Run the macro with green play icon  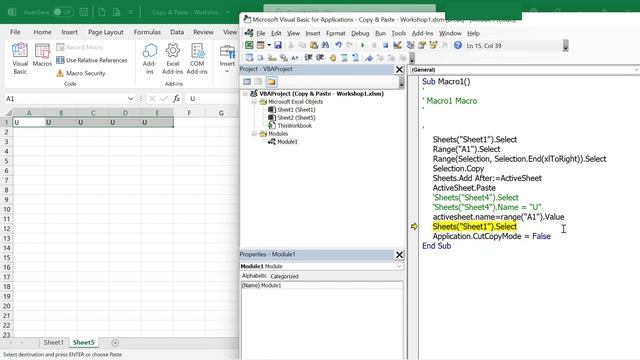pyautogui.click(x=362, y=45)
